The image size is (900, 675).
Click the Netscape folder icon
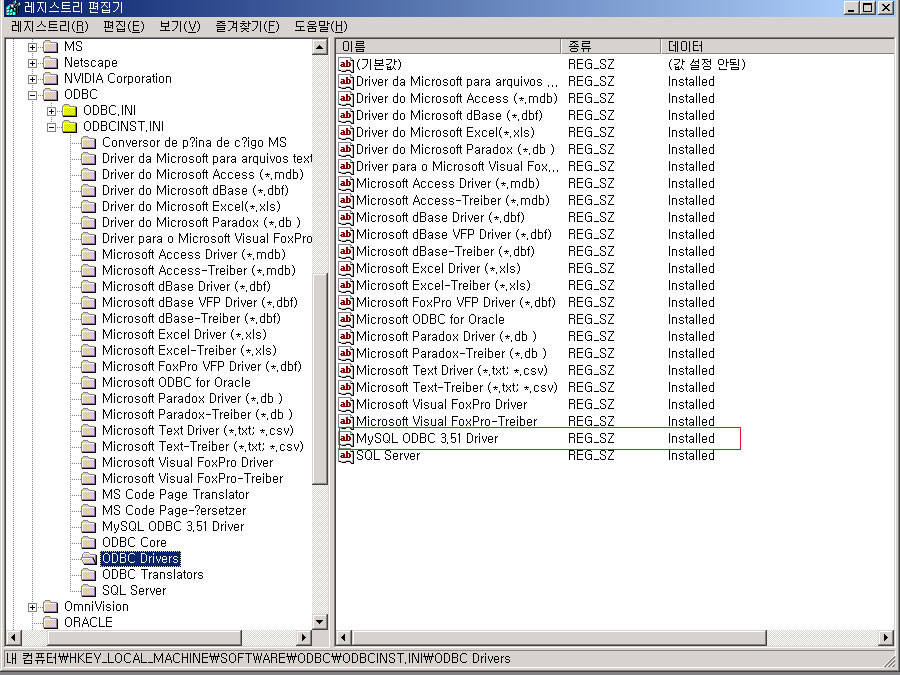pyautogui.click(x=51, y=63)
